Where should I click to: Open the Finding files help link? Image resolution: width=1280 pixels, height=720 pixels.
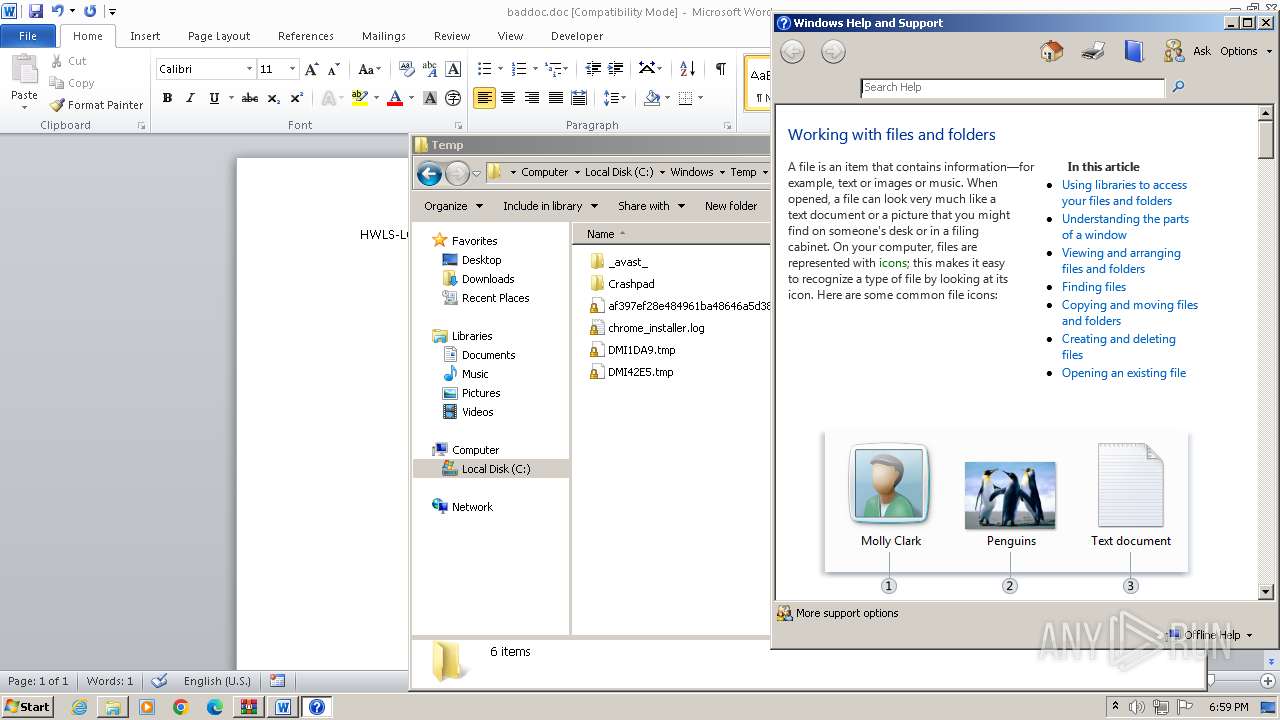click(1094, 287)
